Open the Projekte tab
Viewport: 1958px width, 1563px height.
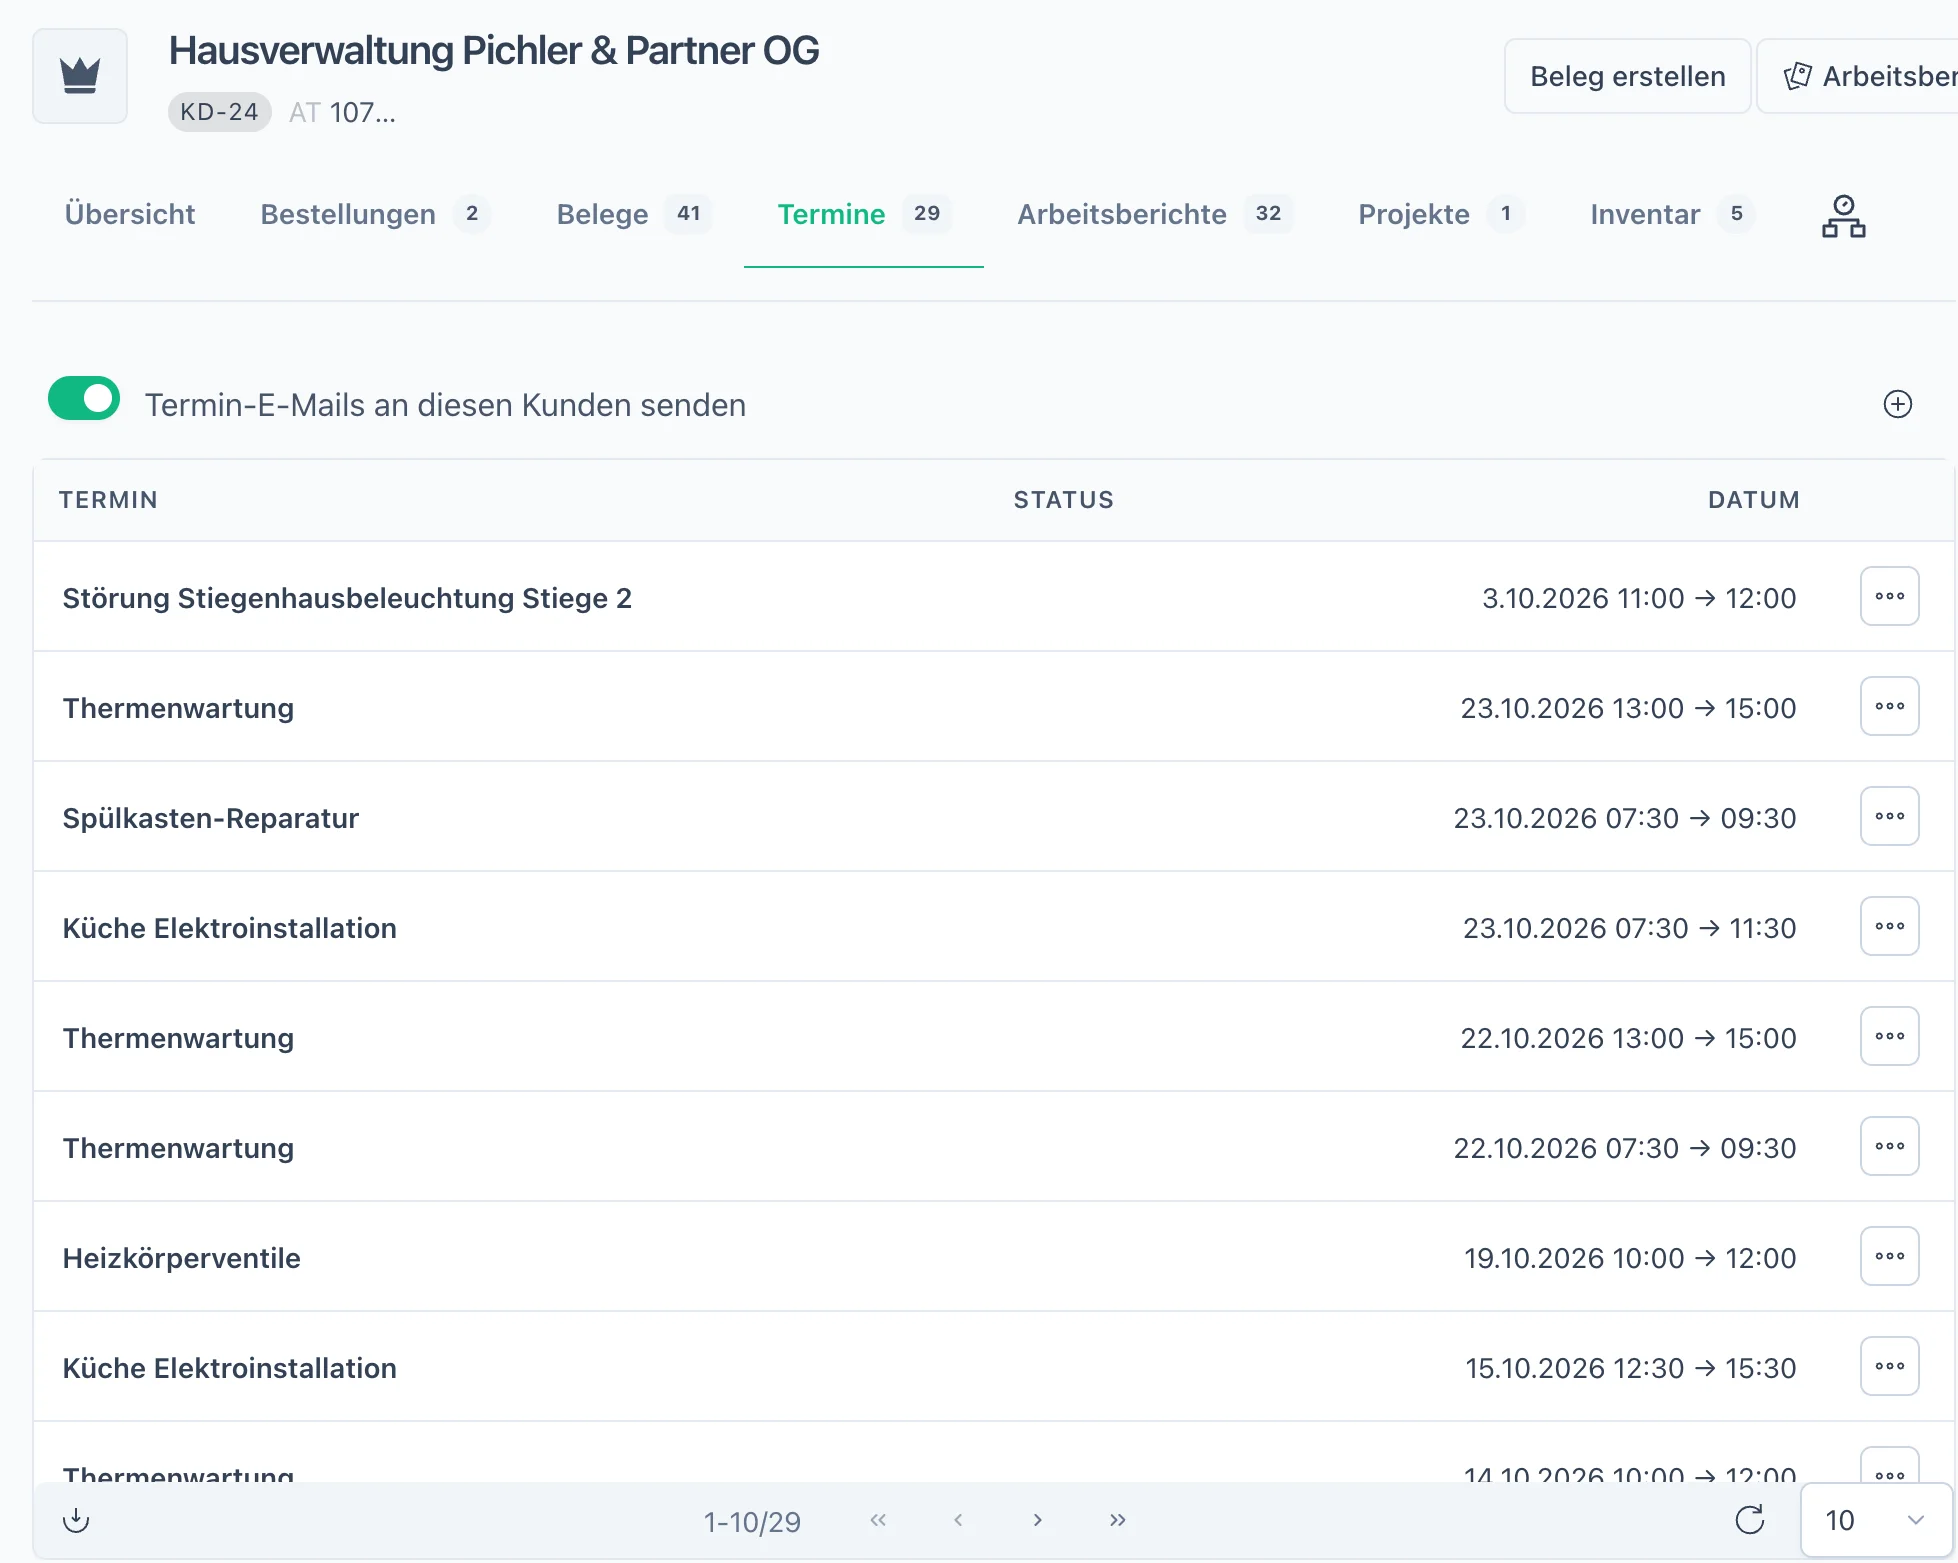pos(1441,214)
